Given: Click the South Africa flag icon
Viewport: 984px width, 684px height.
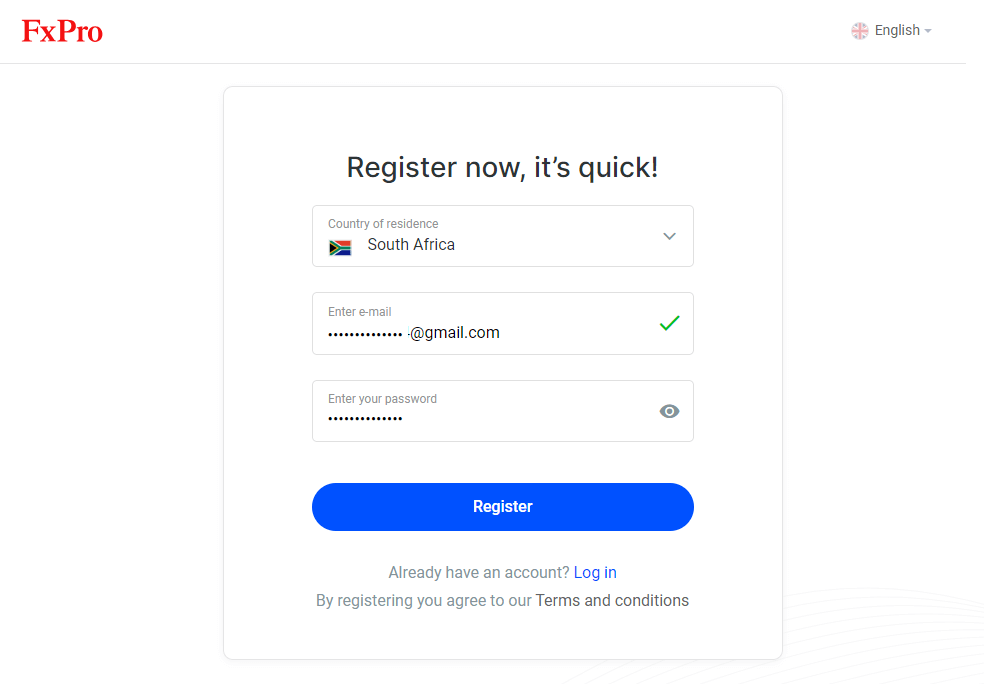Looking at the screenshot, I should (x=340, y=247).
